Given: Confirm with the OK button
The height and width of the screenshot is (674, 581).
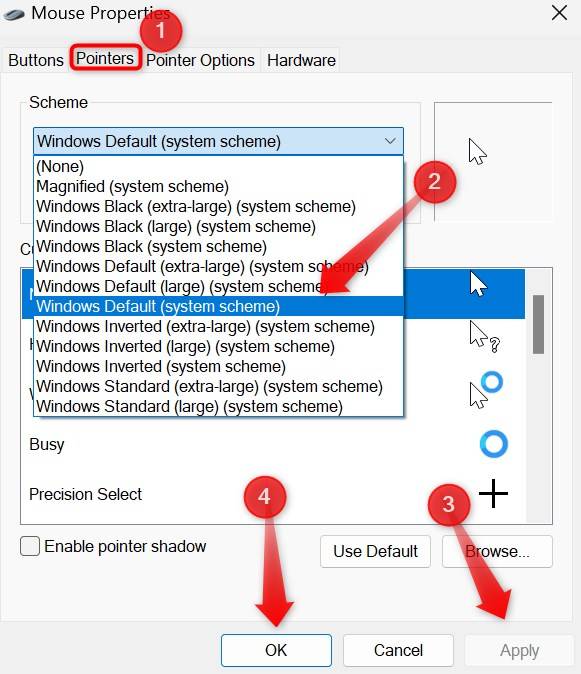Looking at the screenshot, I should (x=276, y=650).
